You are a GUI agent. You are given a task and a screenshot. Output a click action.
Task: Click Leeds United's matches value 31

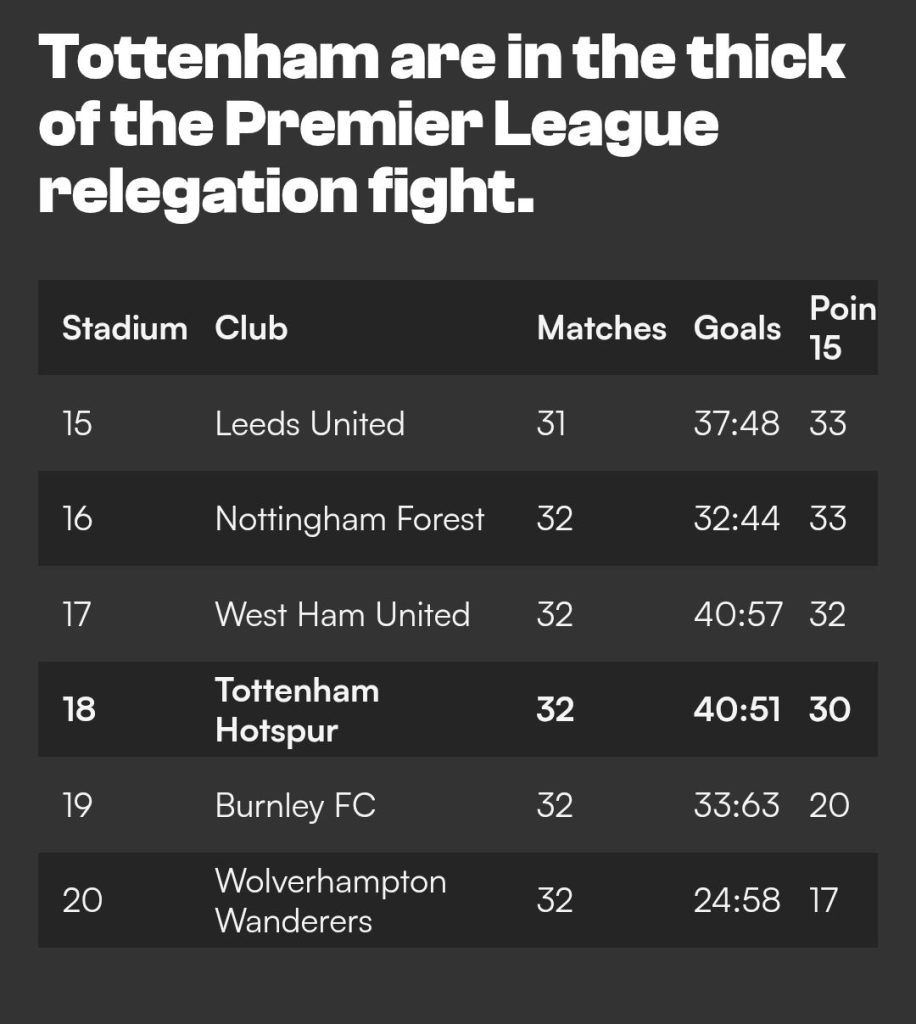(x=551, y=423)
